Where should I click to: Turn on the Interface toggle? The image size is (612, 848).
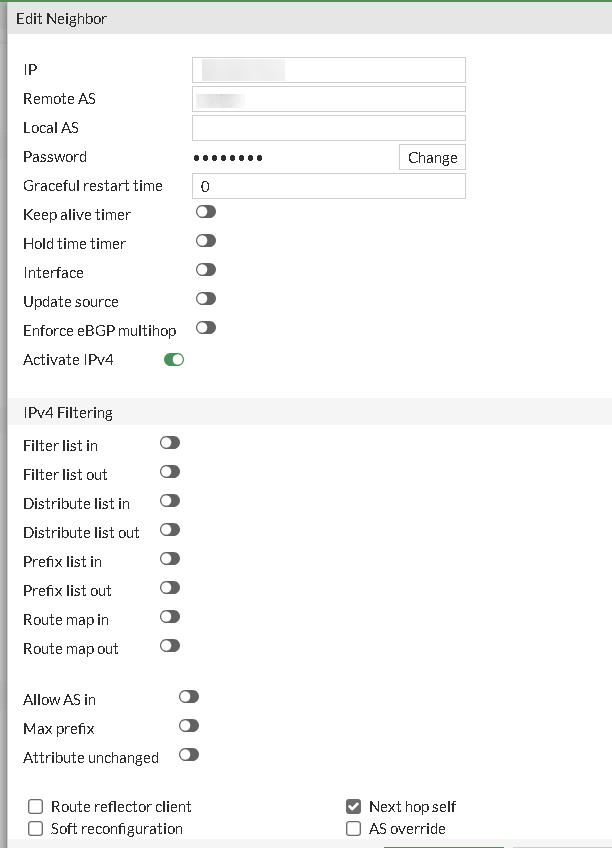(x=205, y=269)
